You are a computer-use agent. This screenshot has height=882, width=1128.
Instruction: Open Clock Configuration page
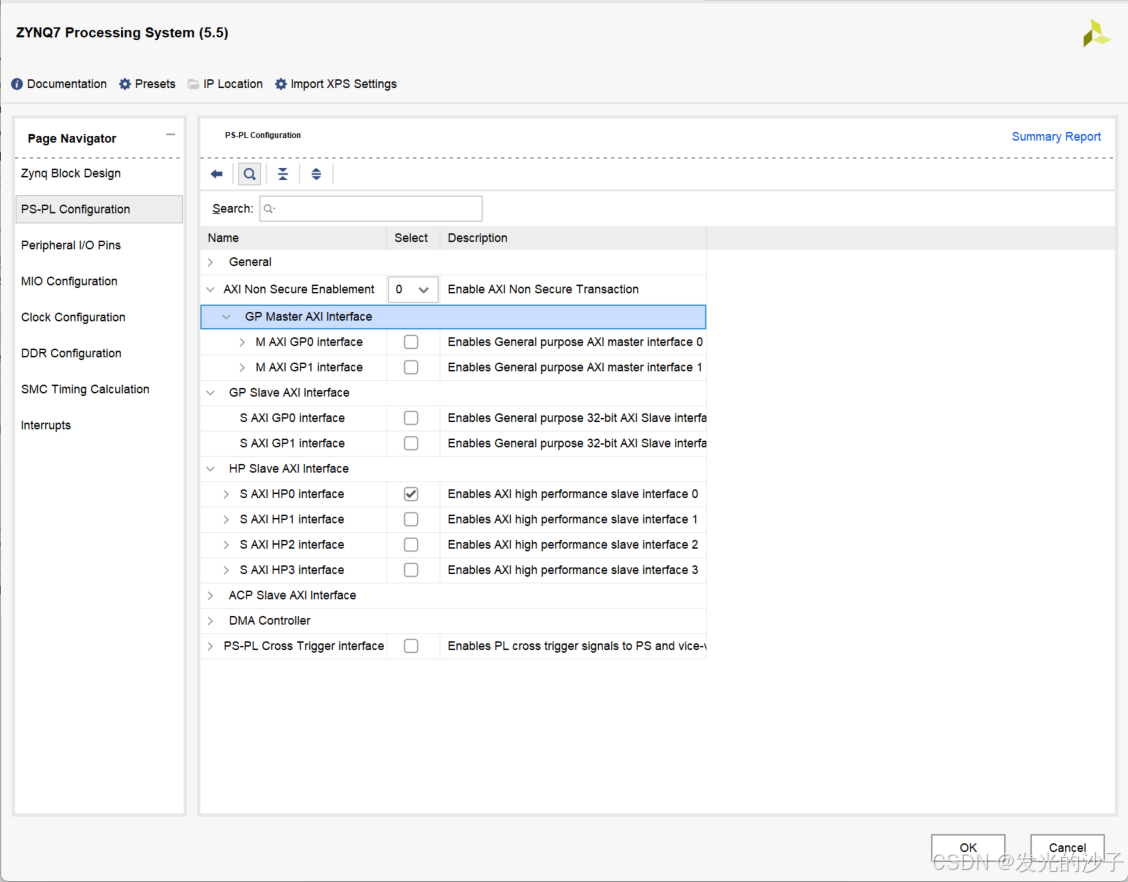99,317
